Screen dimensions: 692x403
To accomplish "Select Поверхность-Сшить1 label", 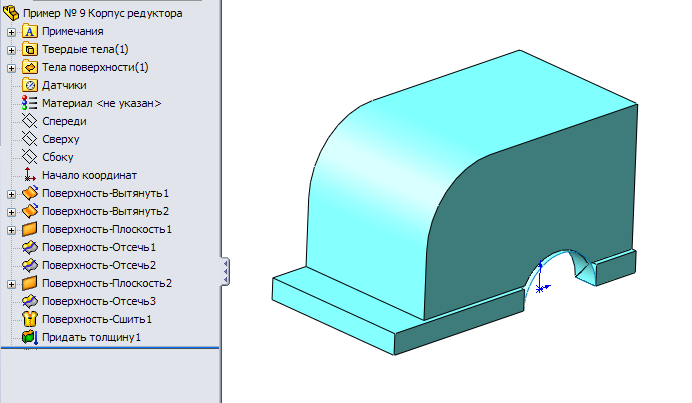I will (97, 319).
